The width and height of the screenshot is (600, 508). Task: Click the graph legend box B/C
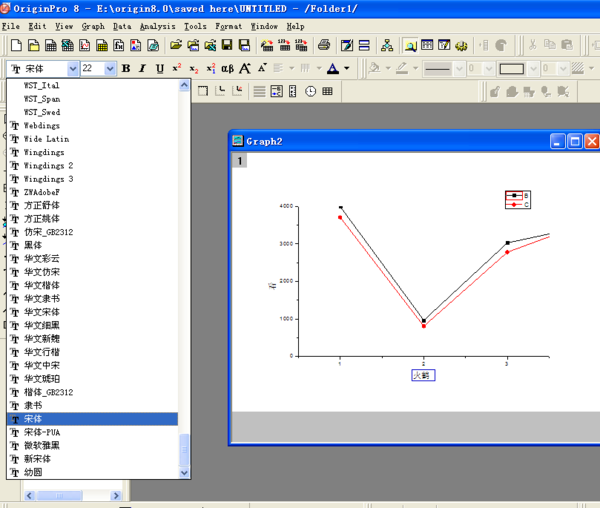[518, 200]
